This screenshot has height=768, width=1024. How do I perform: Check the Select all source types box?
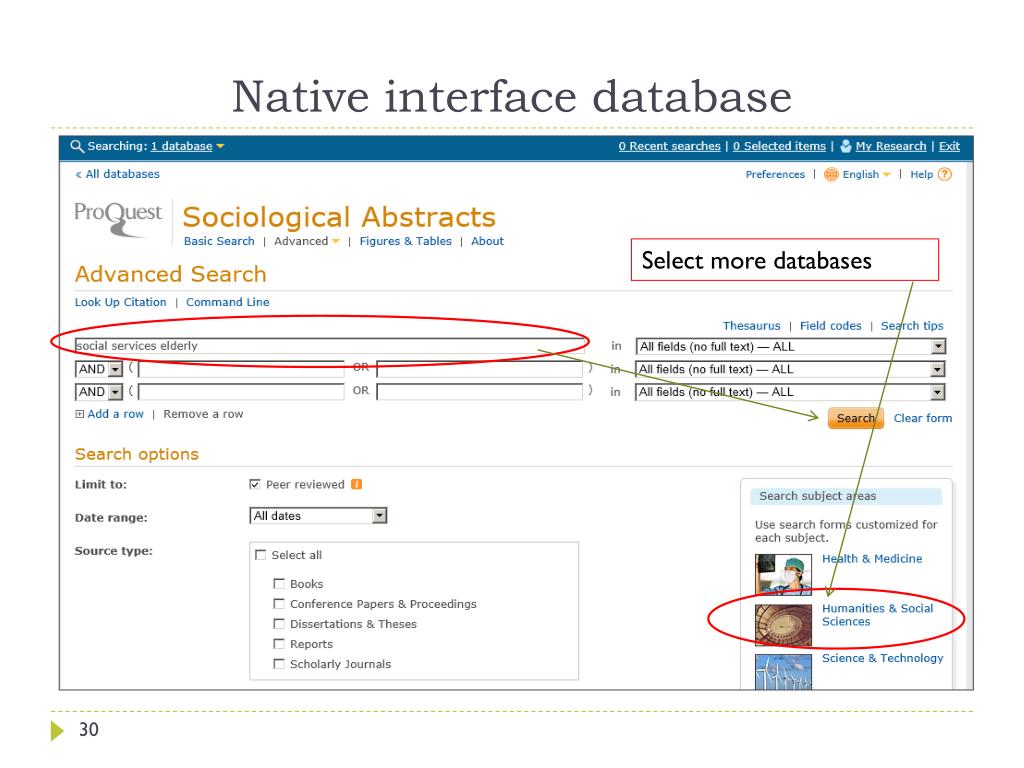(x=262, y=556)
